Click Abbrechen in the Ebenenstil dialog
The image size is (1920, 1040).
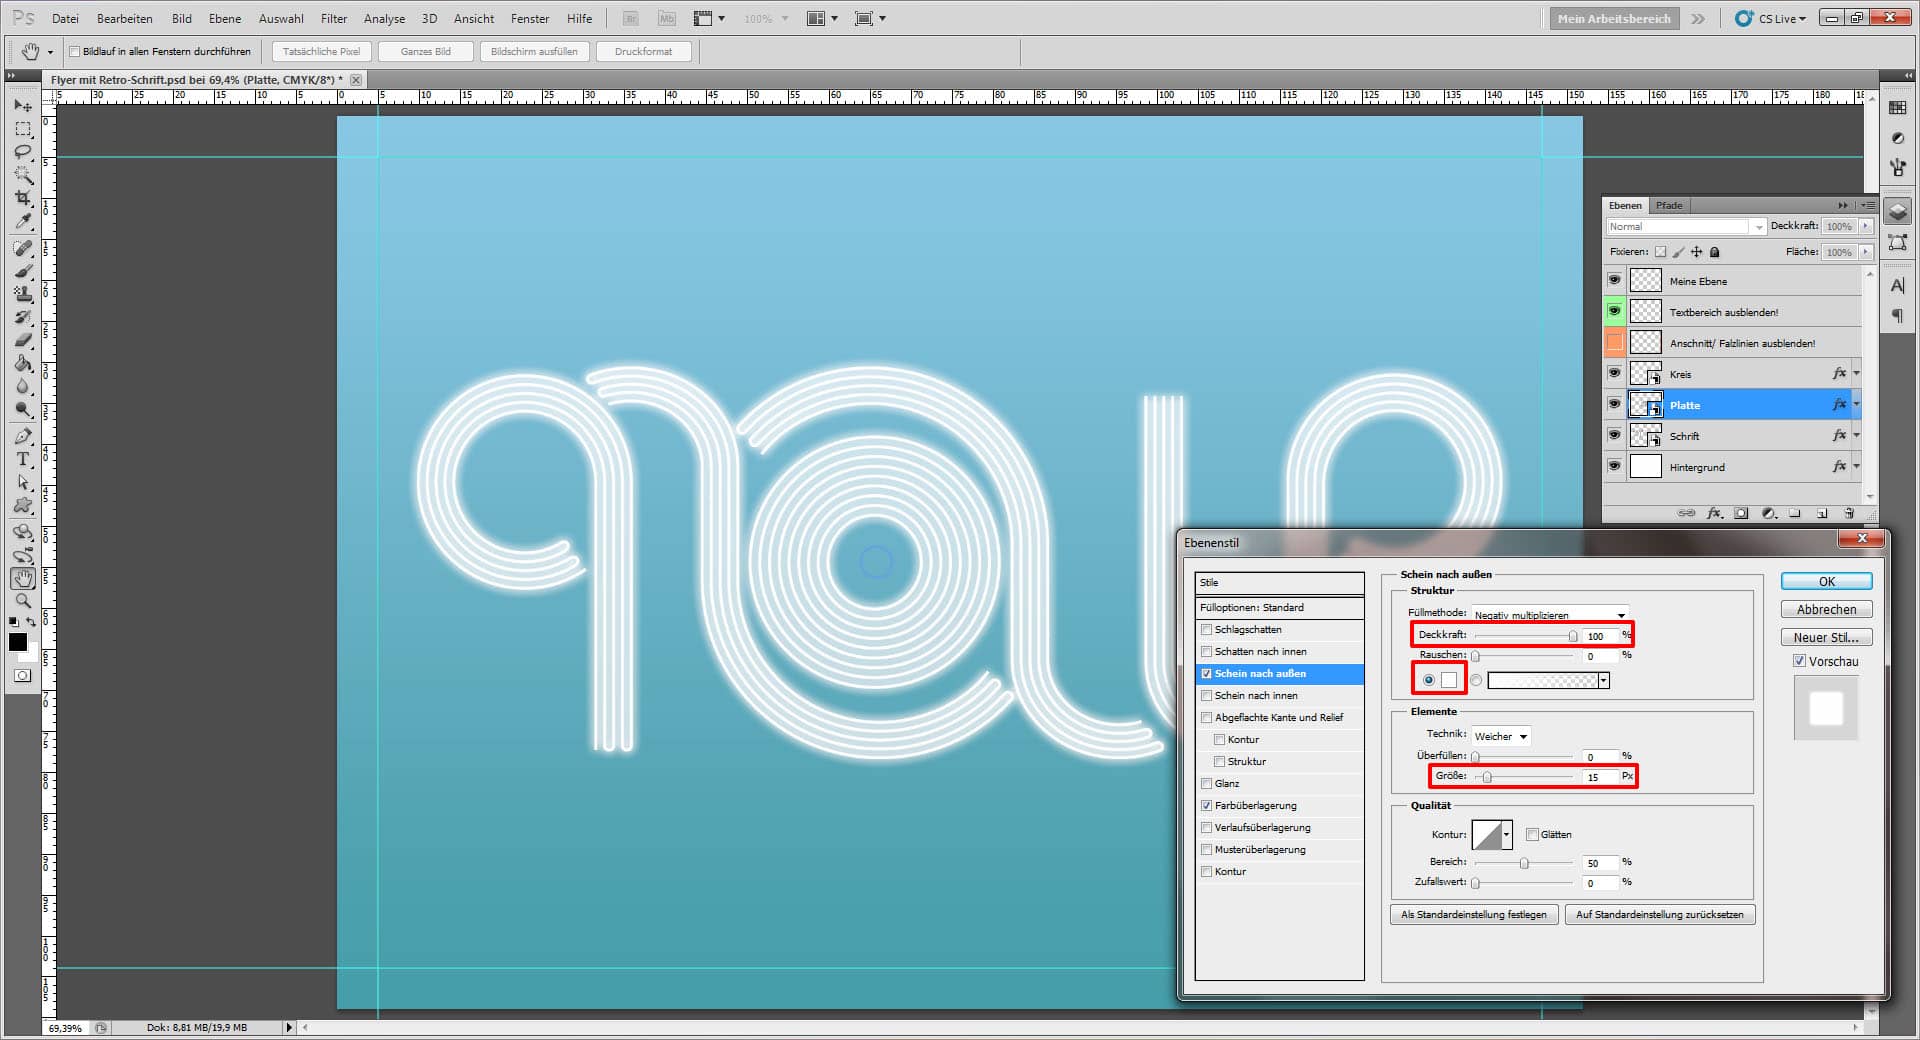[1826, 609]
